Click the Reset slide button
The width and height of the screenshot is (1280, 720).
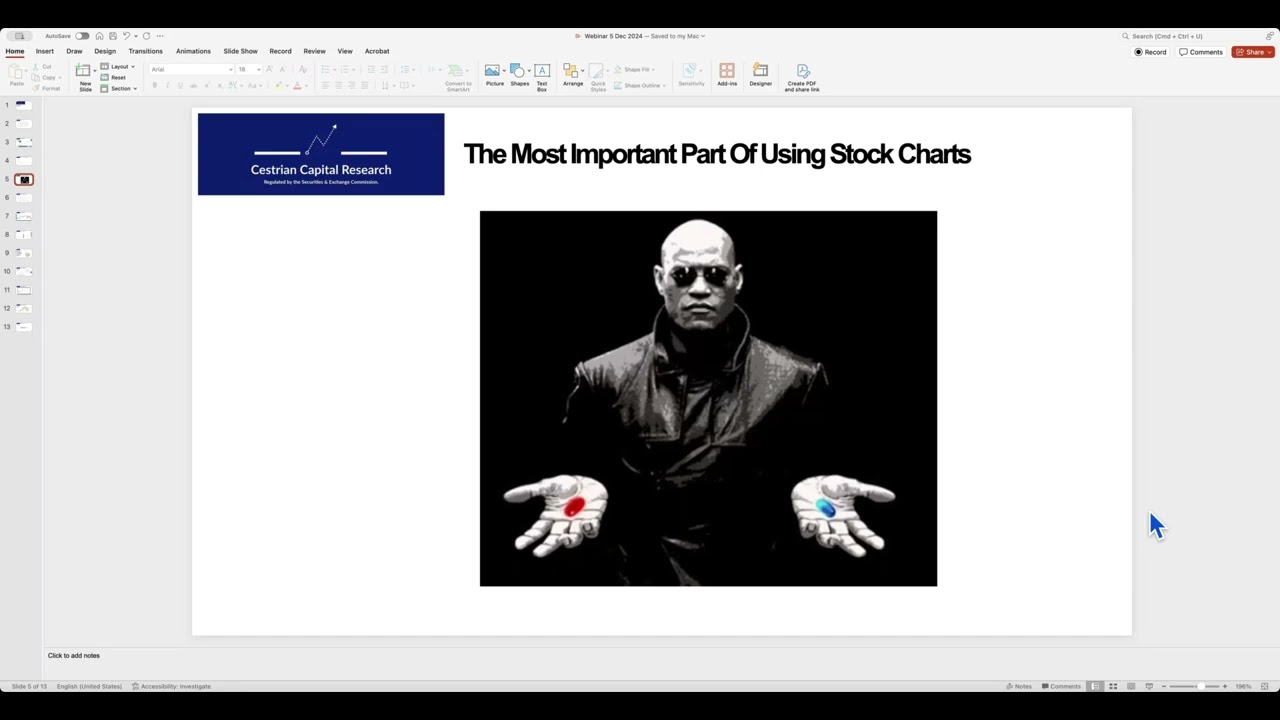coord(114,77)
